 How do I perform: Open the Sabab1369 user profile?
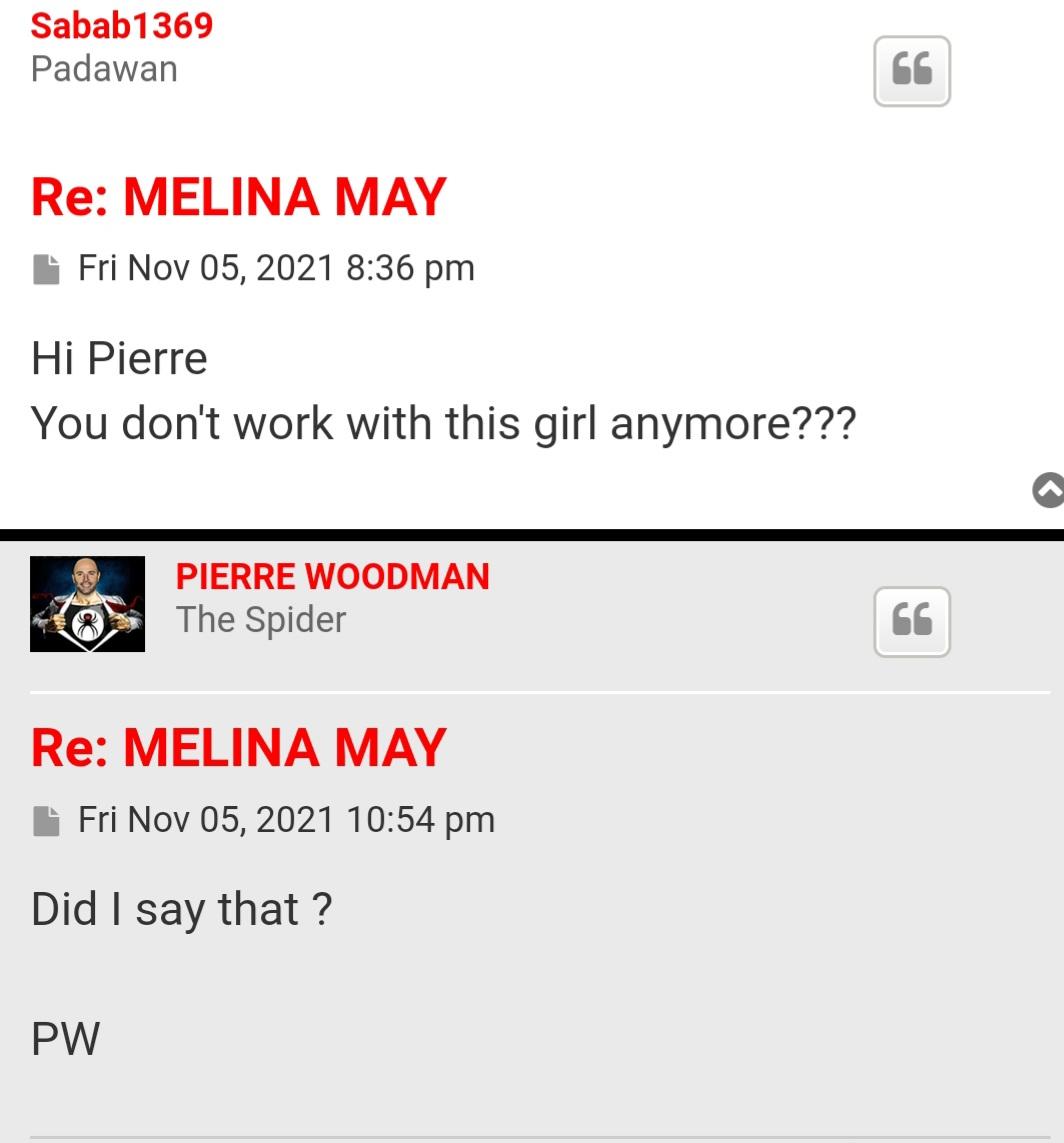122,25
